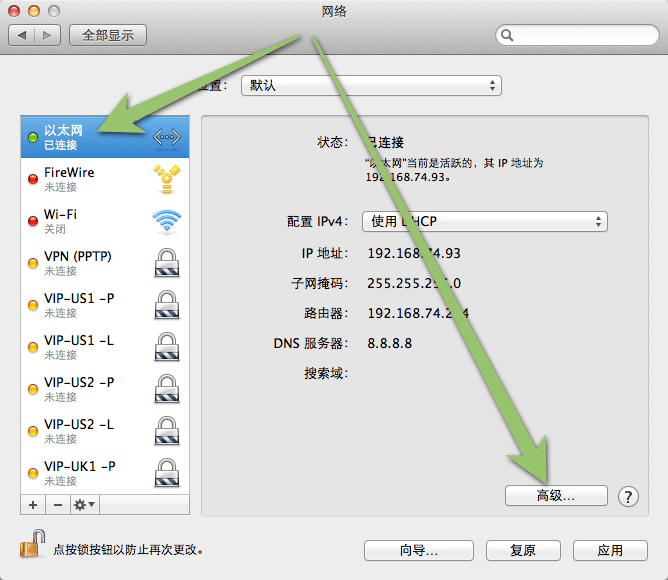
Task: Select the Ethernet 以太网 service in the sidebar
Action: coord(105,137)
